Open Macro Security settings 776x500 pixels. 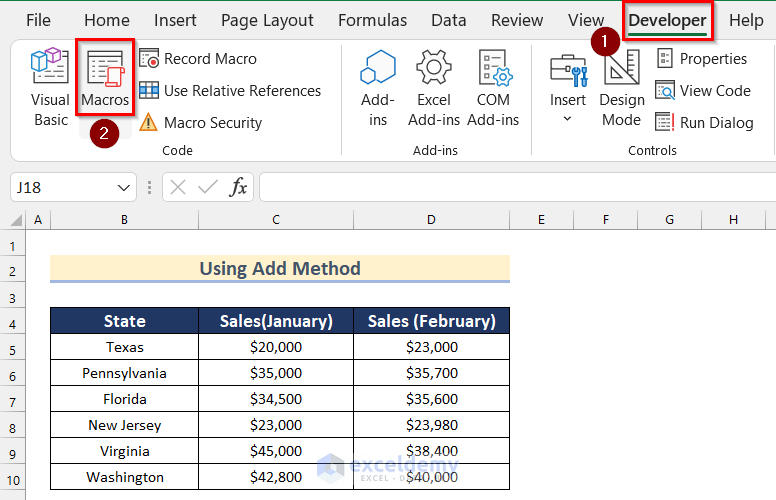click(x=200, y=123)
